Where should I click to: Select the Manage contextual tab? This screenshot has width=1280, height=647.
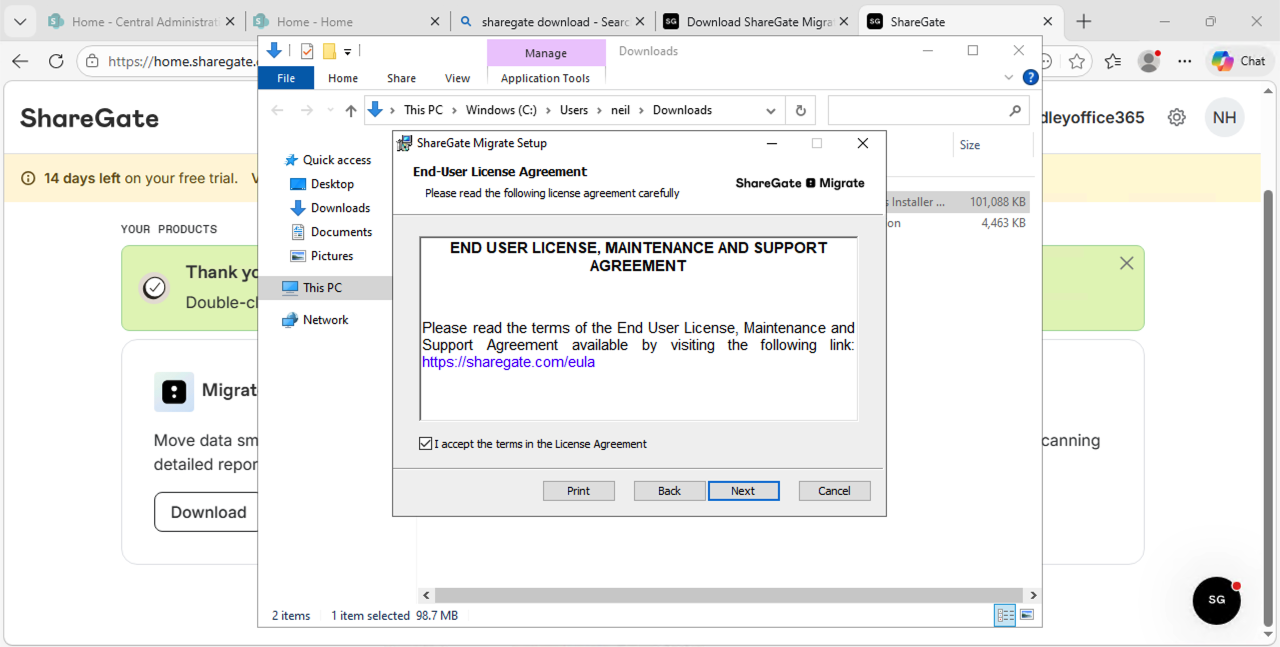click(x=546, y=53)
